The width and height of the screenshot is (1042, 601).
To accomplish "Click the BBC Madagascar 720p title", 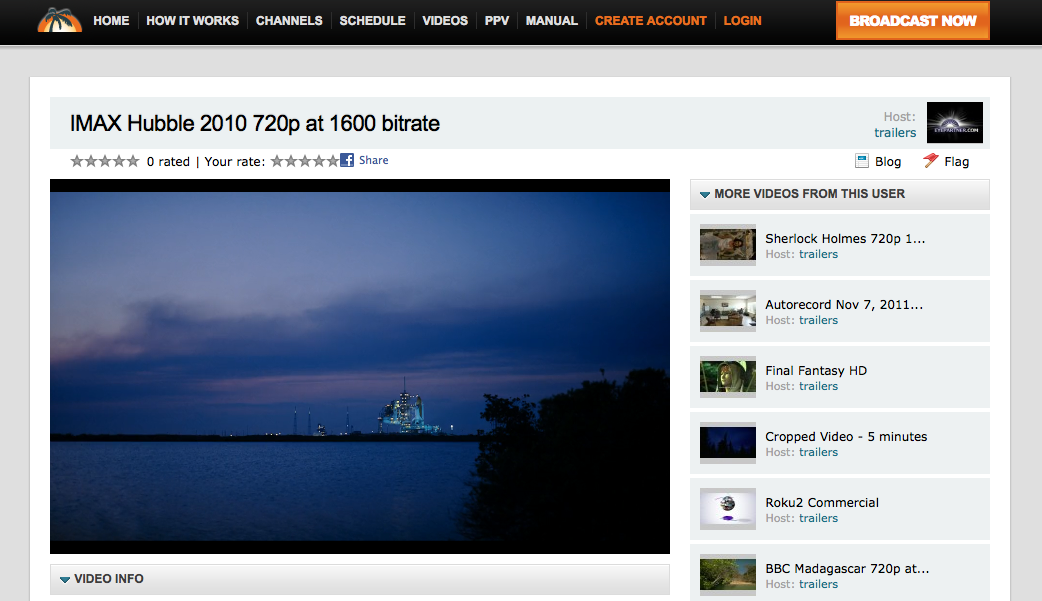I will [847, 568].
